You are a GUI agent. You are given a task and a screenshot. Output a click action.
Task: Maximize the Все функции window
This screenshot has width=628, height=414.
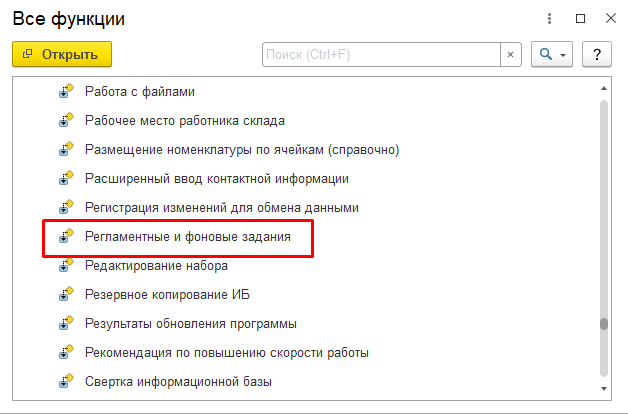pos(580,18)
